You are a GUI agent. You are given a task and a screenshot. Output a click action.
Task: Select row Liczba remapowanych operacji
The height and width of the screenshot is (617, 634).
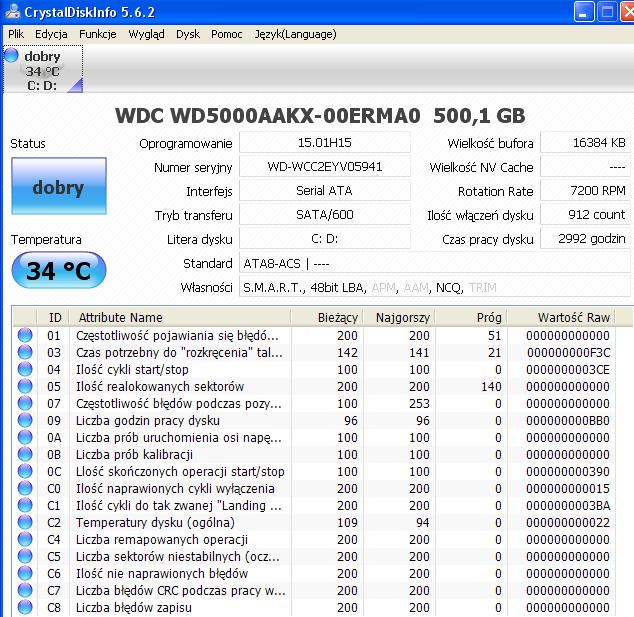click(314, 539)
